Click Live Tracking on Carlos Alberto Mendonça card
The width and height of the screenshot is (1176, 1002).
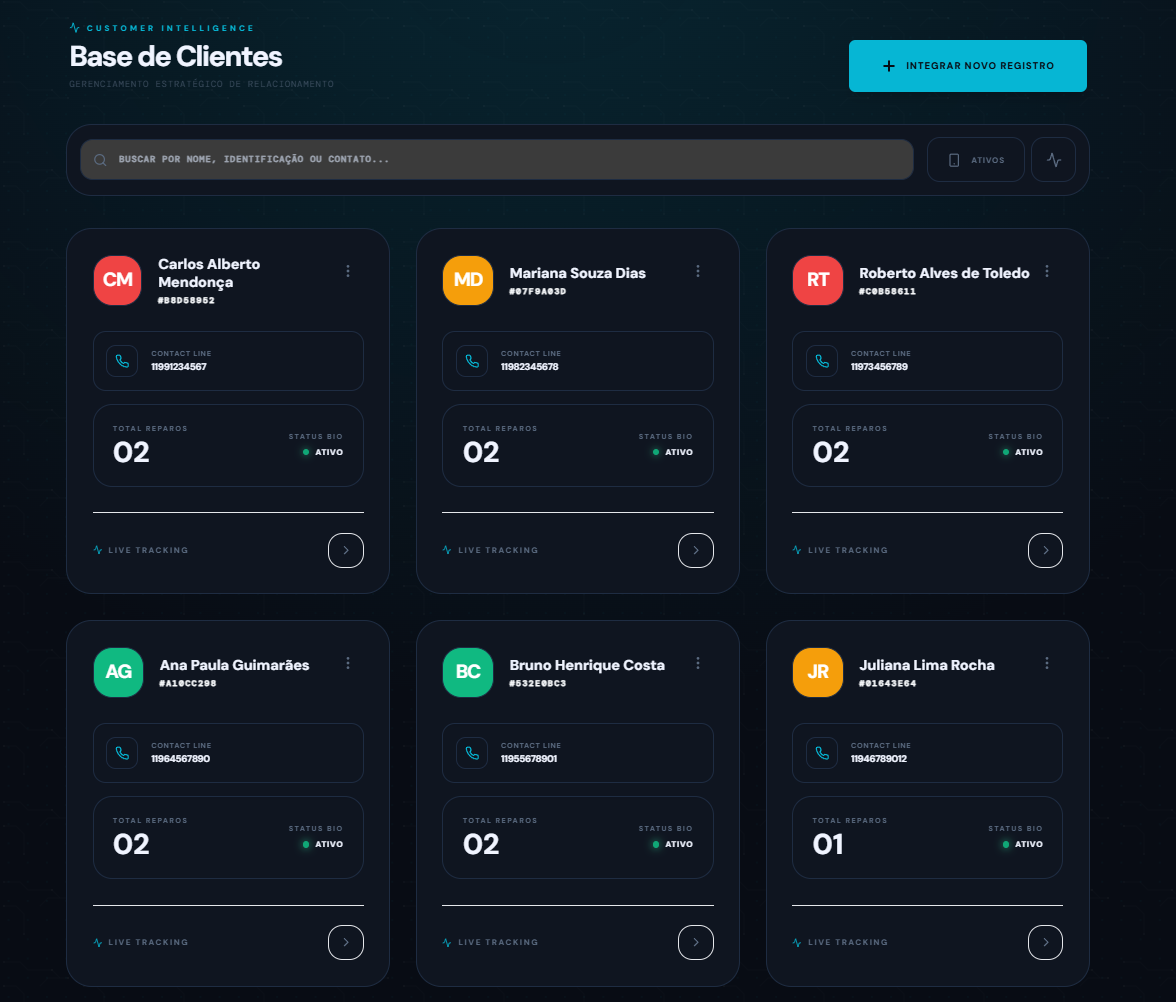(141, 550)
